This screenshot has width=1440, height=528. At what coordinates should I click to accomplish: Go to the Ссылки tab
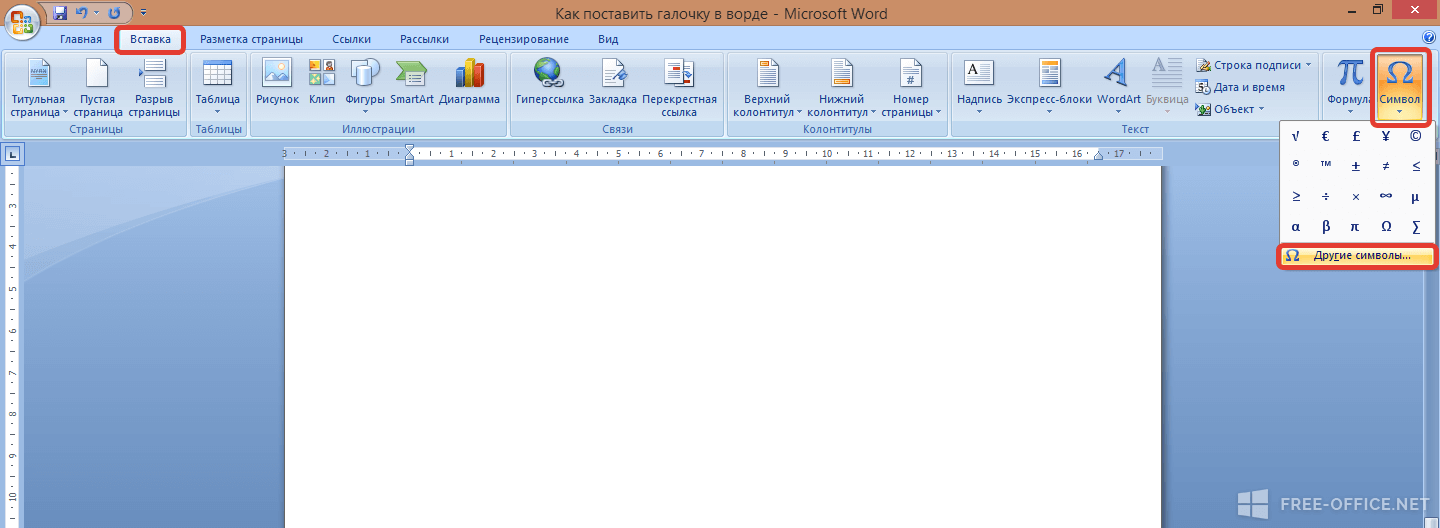[x=351, y=39]
